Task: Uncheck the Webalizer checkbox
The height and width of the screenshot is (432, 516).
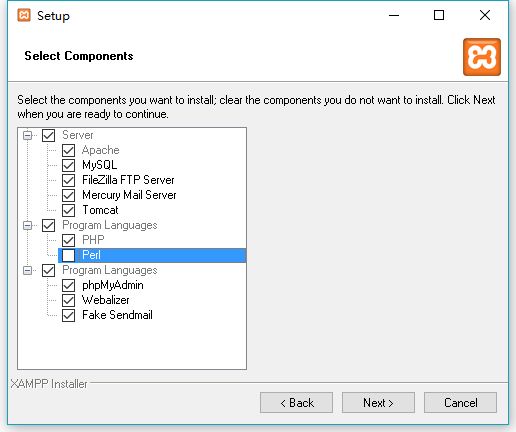Action: (x=68, y=300)
